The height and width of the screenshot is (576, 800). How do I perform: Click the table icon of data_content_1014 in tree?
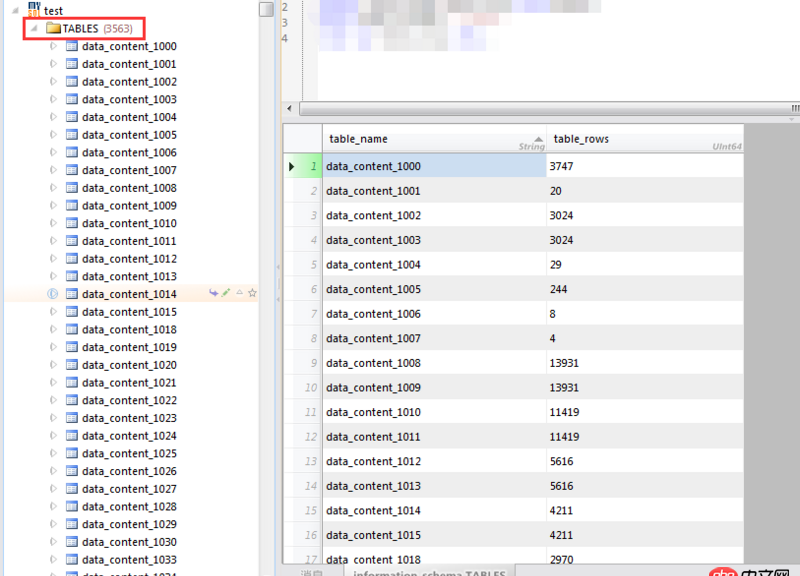tap(72, 294)
